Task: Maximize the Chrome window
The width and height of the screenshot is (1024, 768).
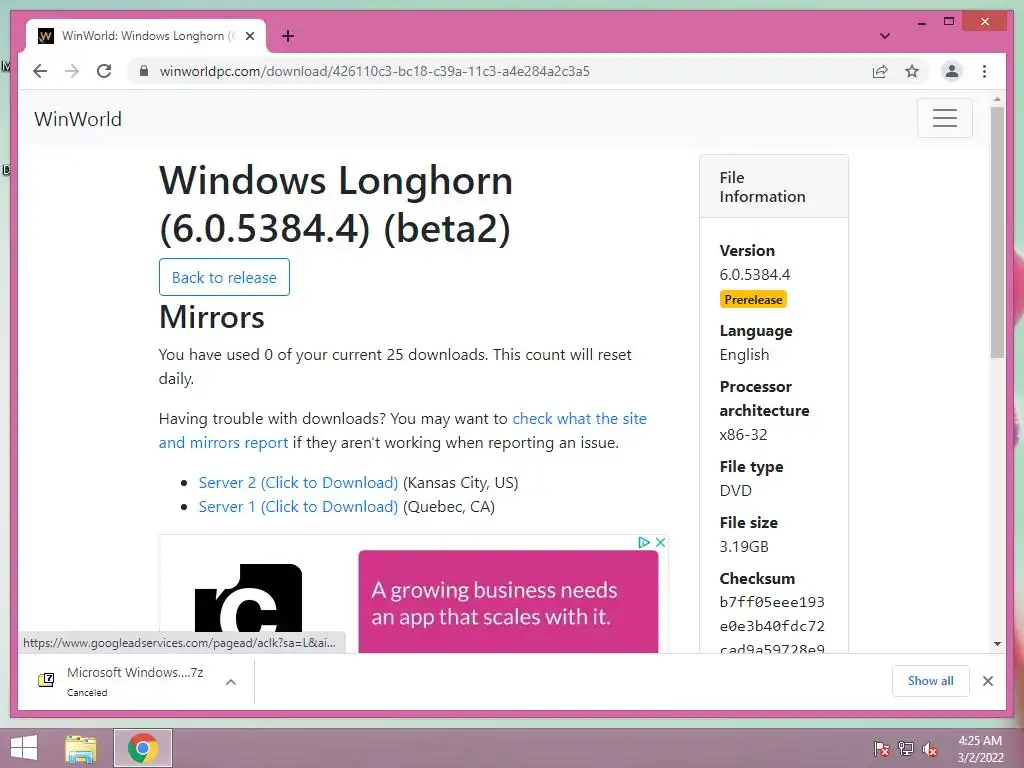Action: (x=949, y=22)
